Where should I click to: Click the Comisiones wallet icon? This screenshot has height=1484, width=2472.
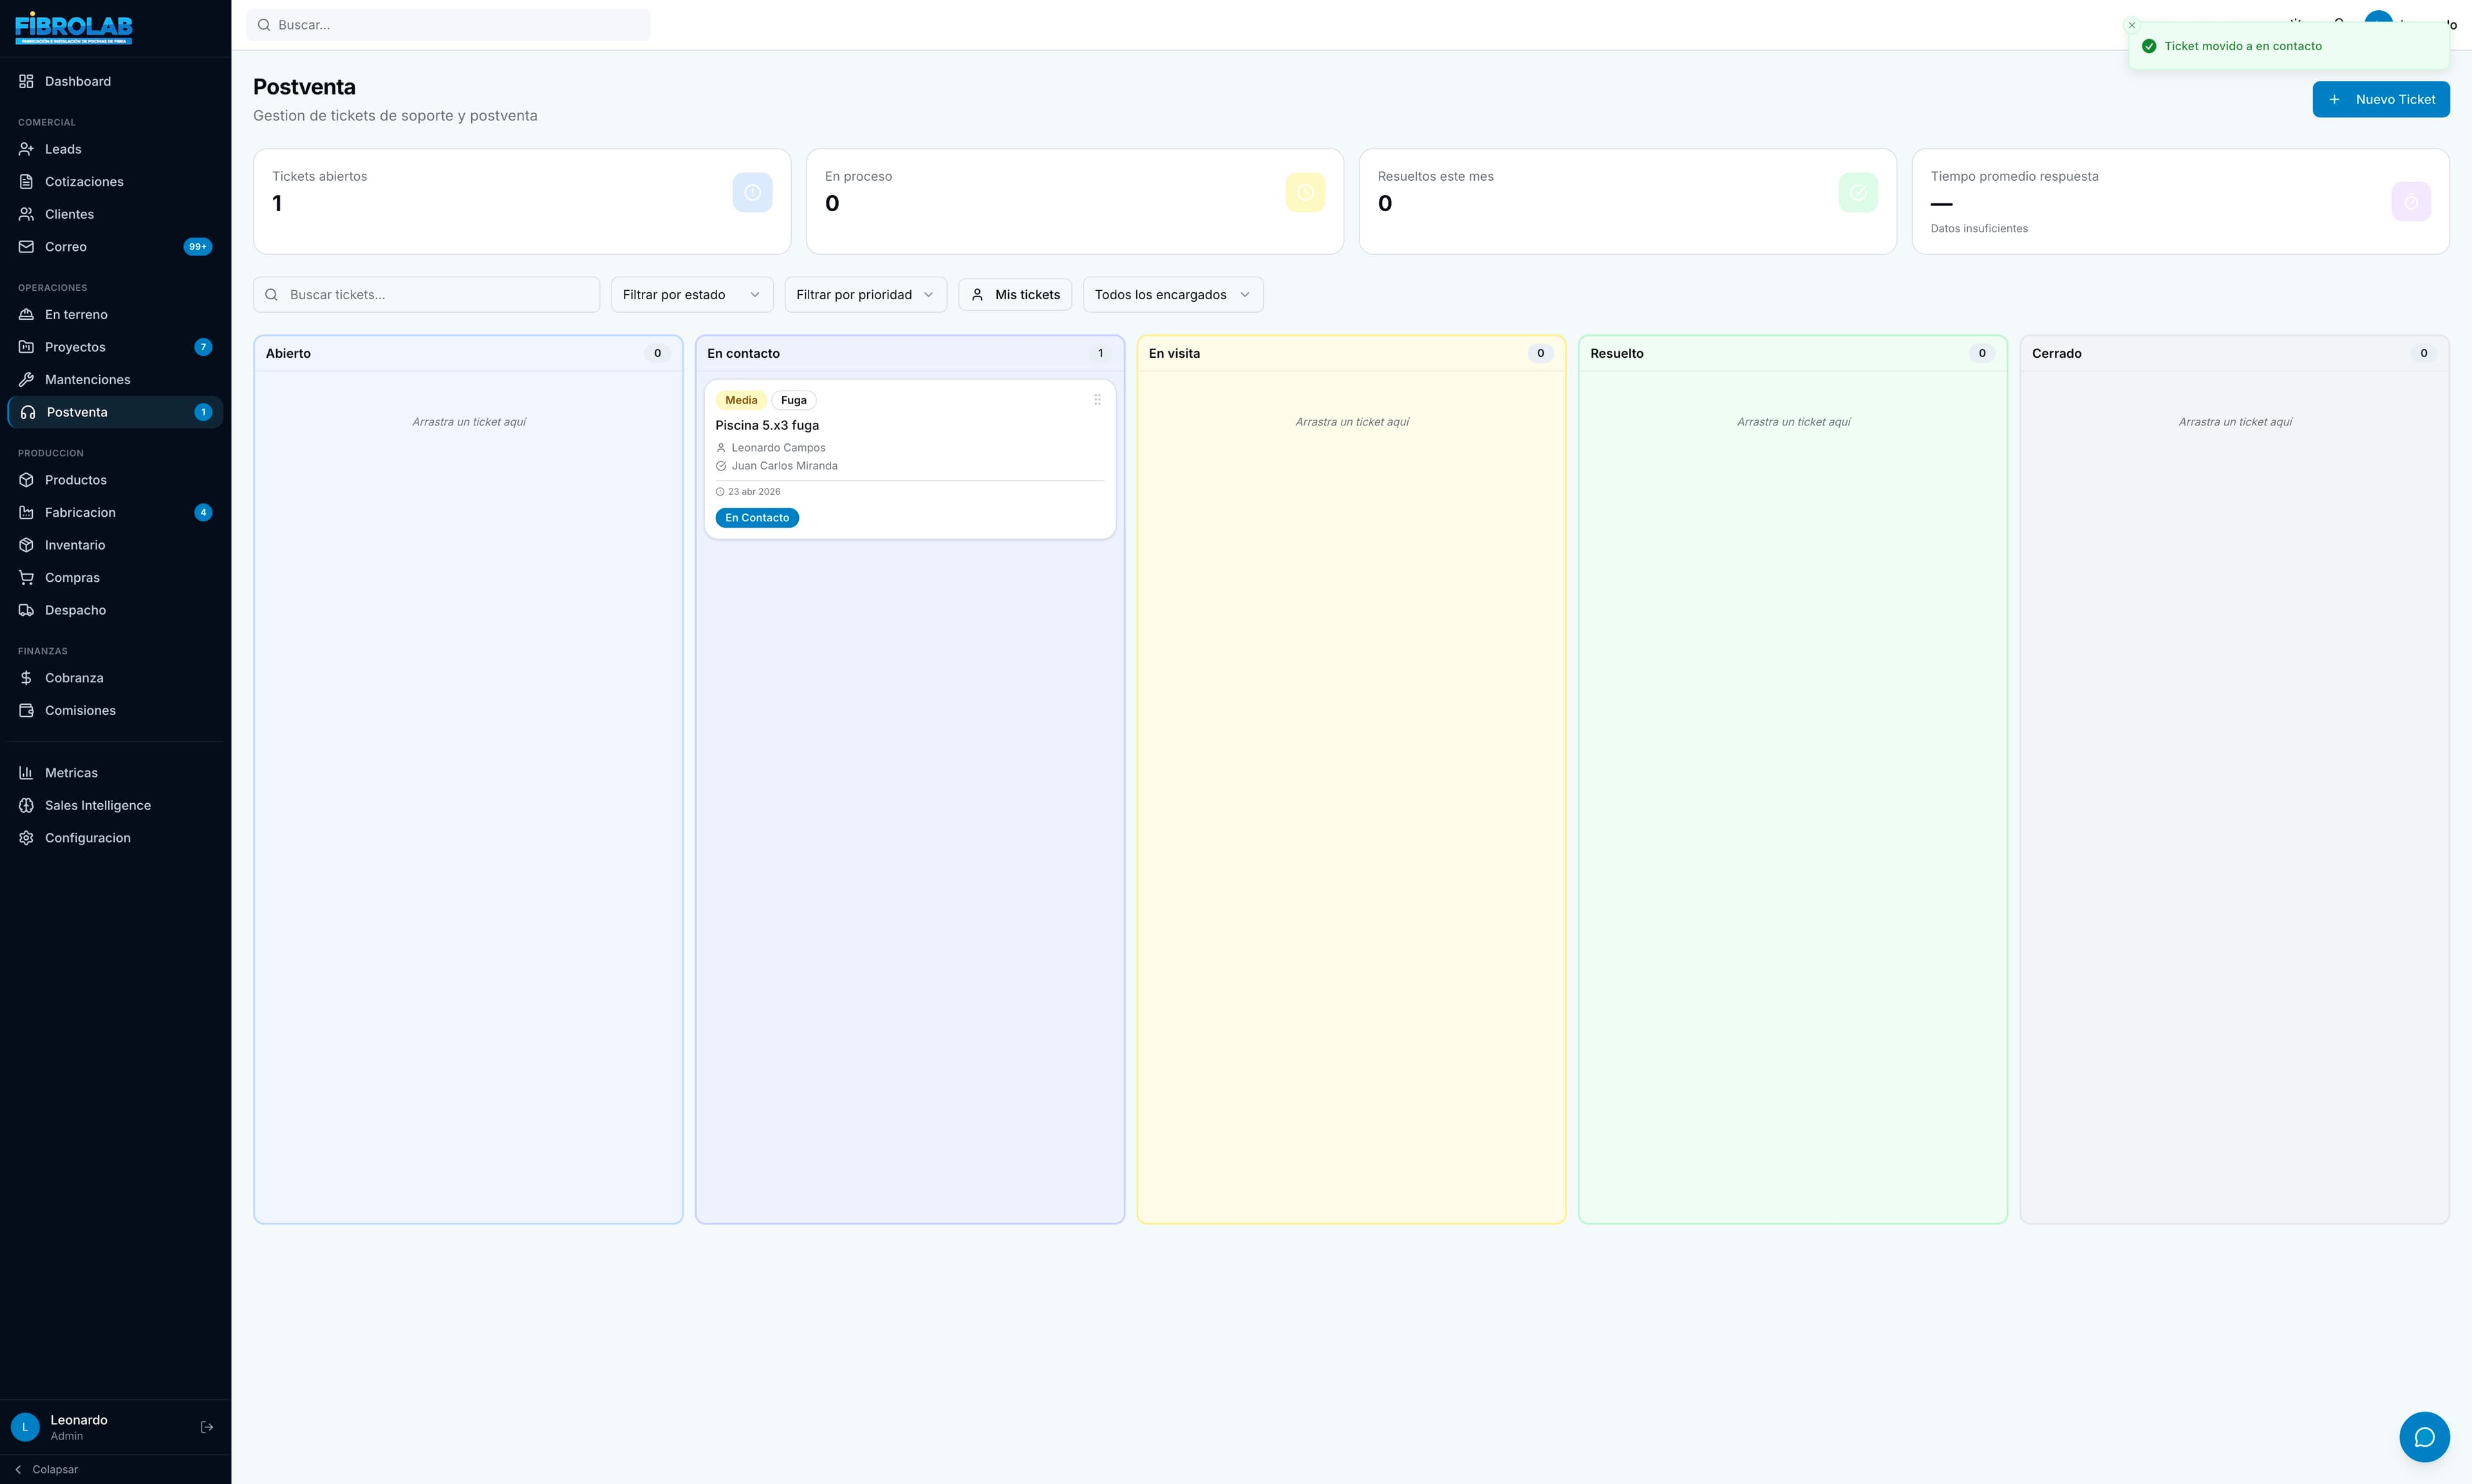[26, 711]
